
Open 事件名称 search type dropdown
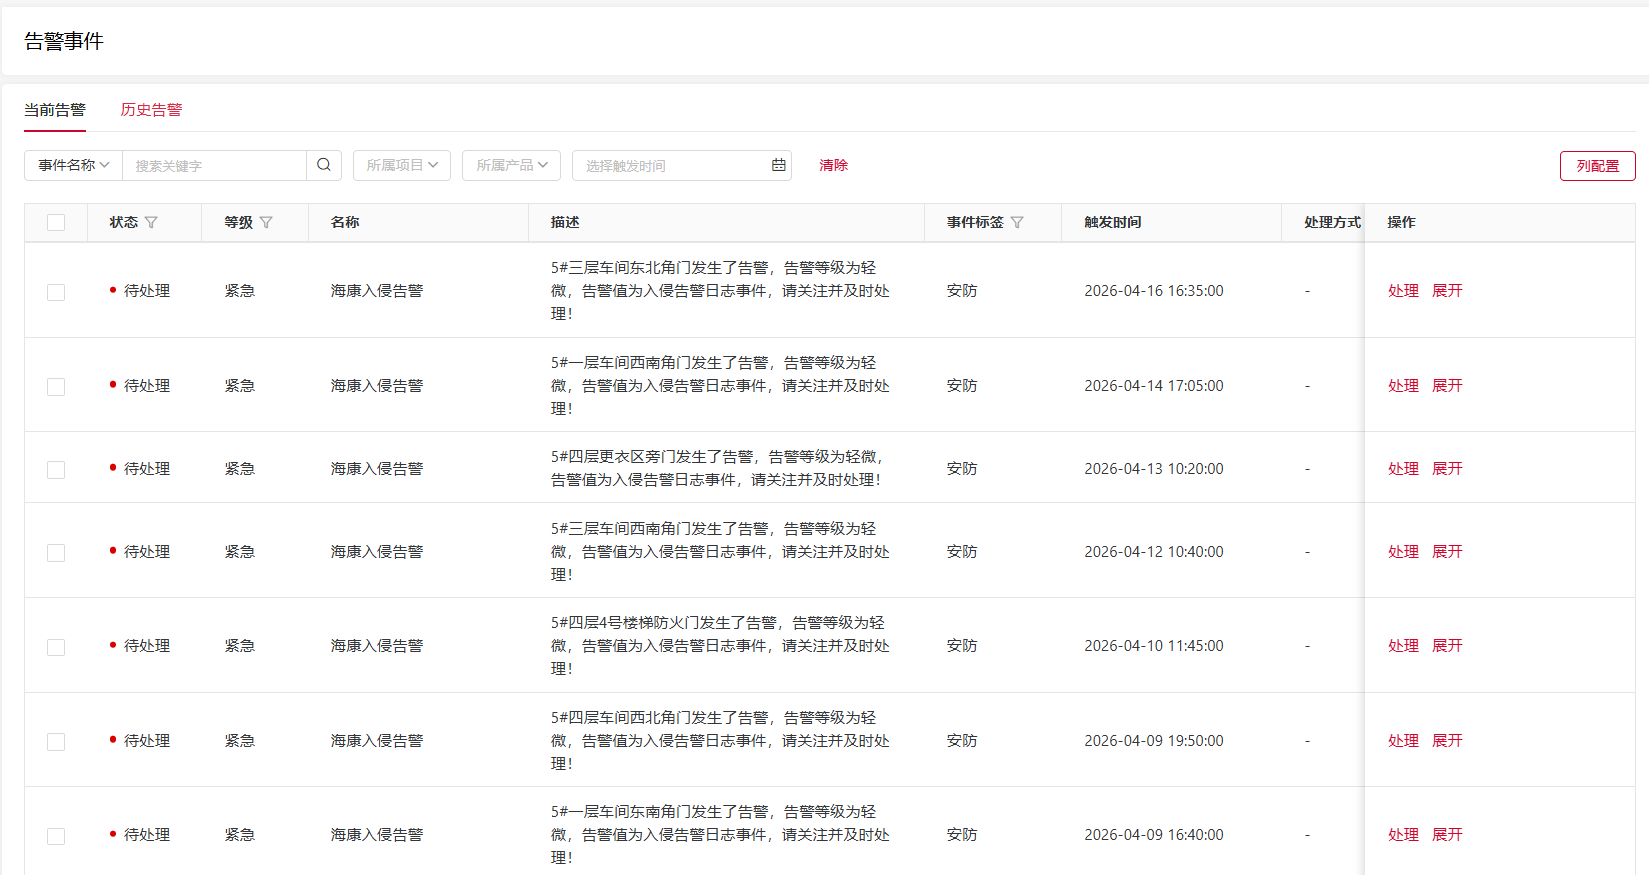pyautogui.click(x=73, y=165)
